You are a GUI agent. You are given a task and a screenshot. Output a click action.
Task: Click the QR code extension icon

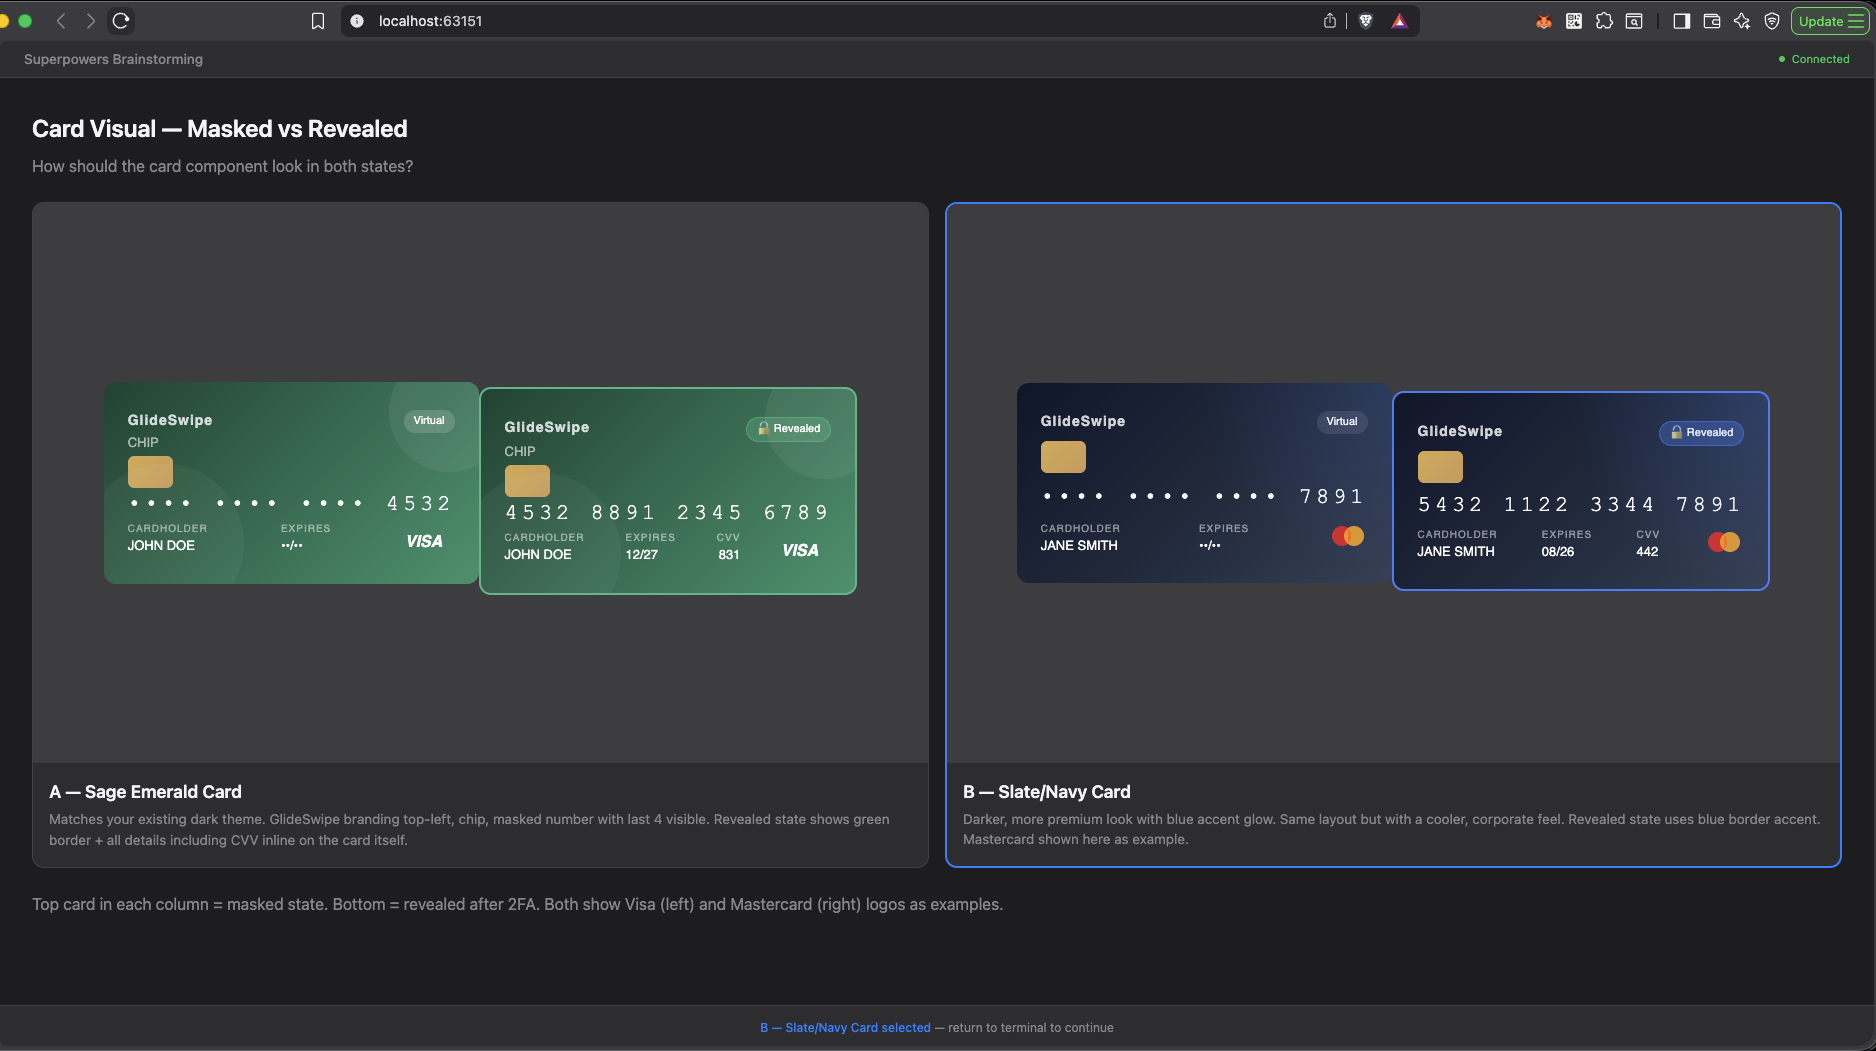click(1574, 21)
